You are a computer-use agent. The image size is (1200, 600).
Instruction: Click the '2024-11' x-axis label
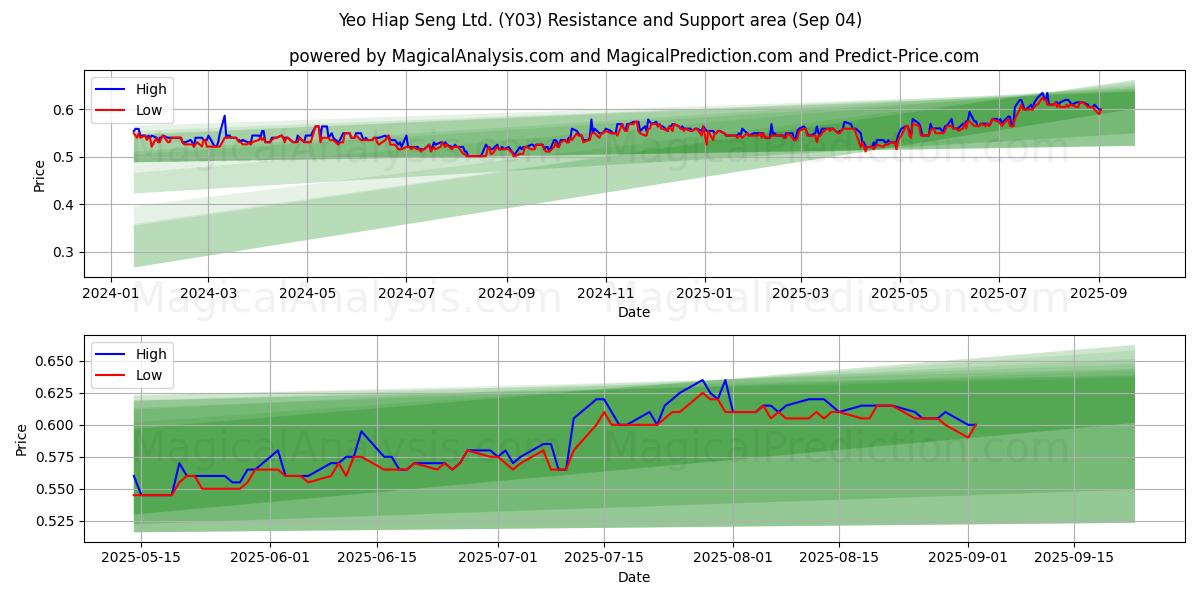point(605,294)
